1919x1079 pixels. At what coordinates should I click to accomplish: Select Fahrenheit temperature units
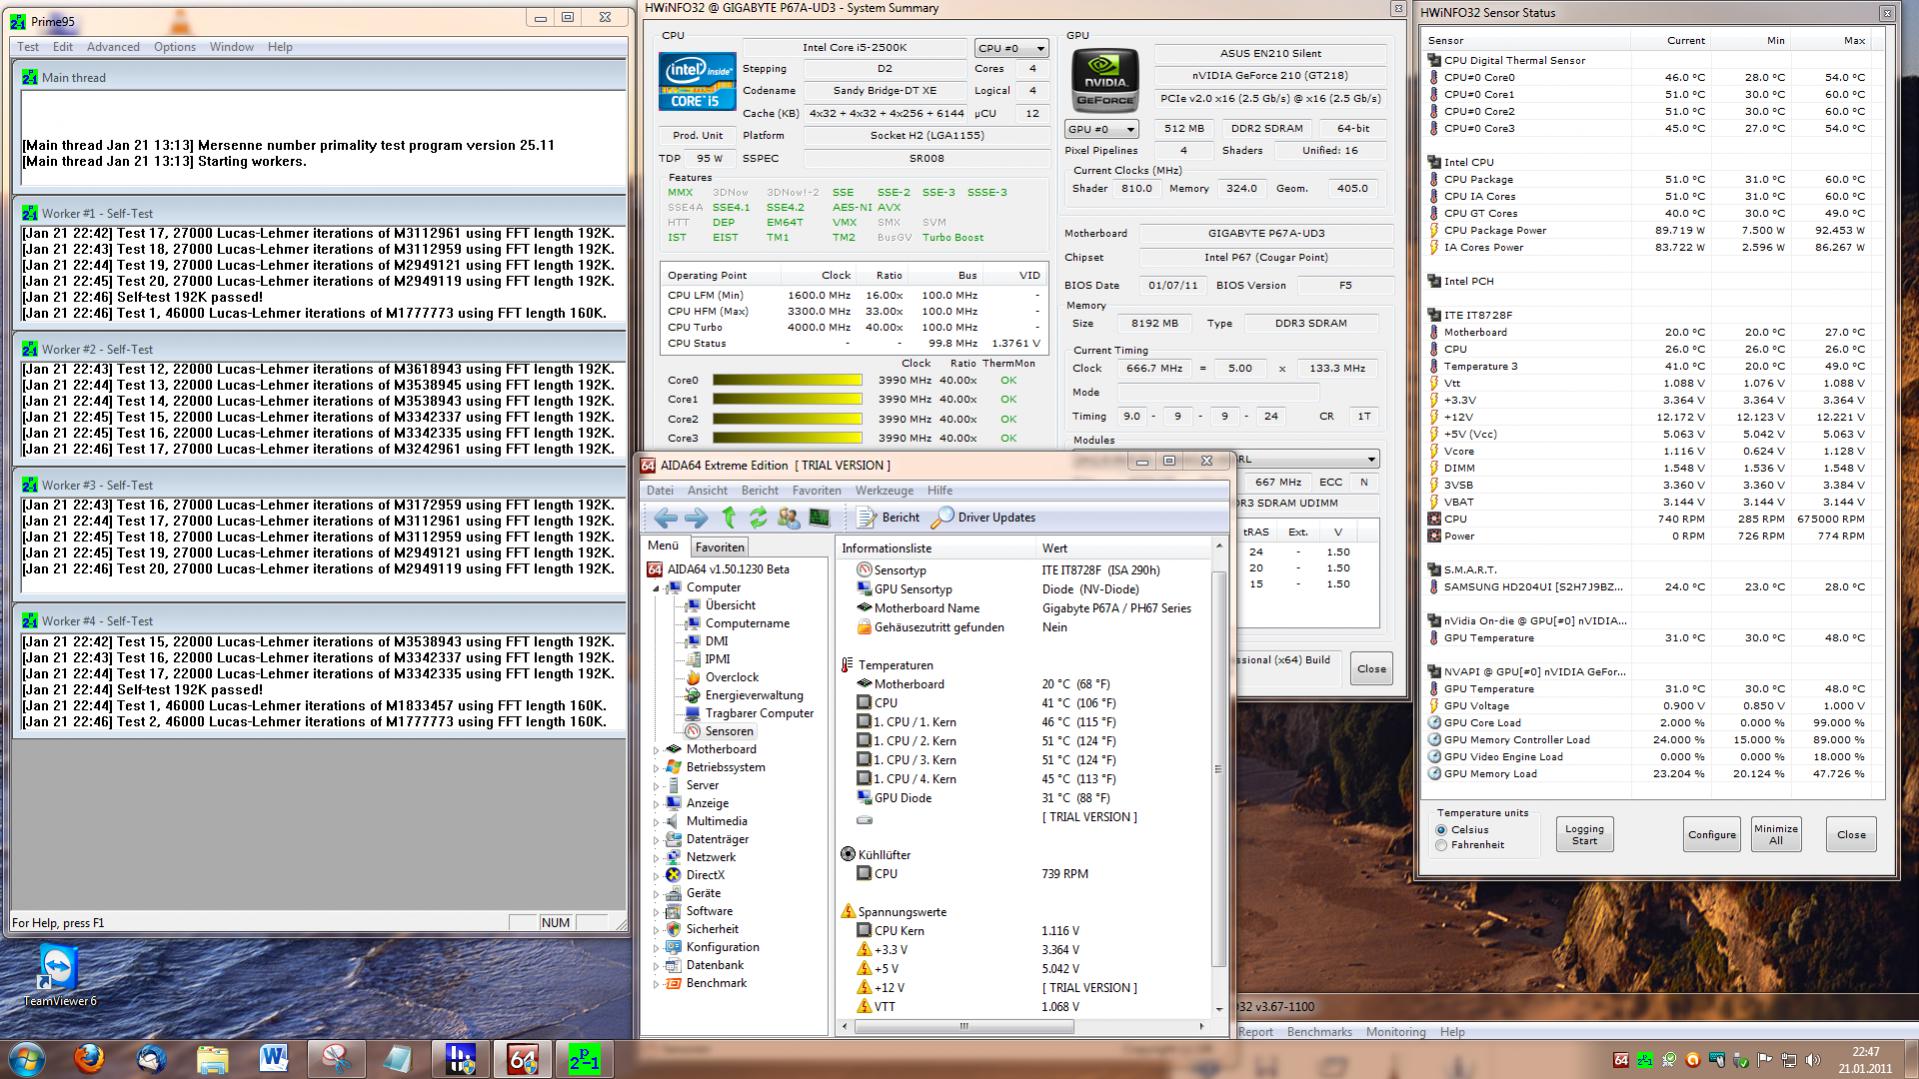1441,845
